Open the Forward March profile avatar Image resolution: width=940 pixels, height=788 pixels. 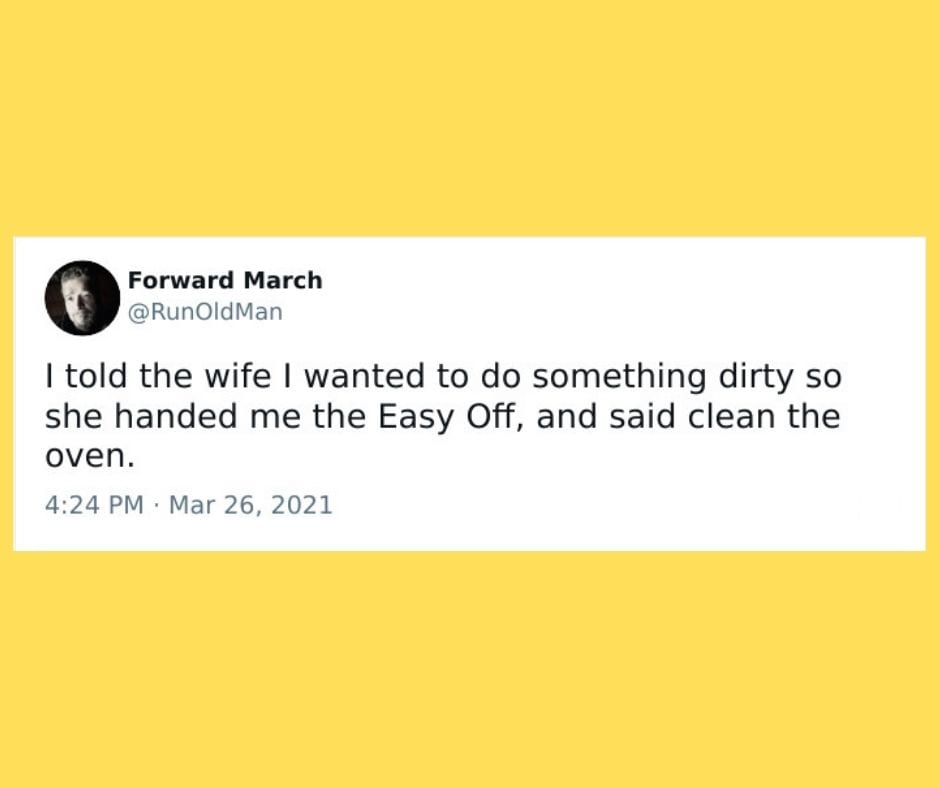tap(82, 297)
